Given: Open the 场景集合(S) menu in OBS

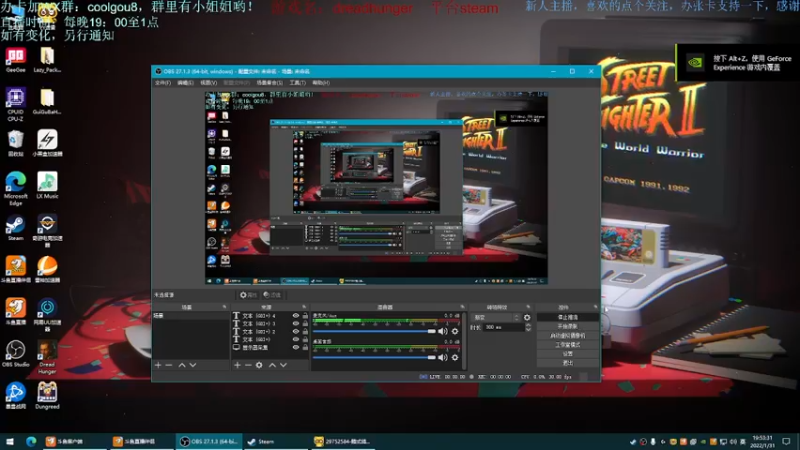Looking at the screenshot, I should 269,83.
